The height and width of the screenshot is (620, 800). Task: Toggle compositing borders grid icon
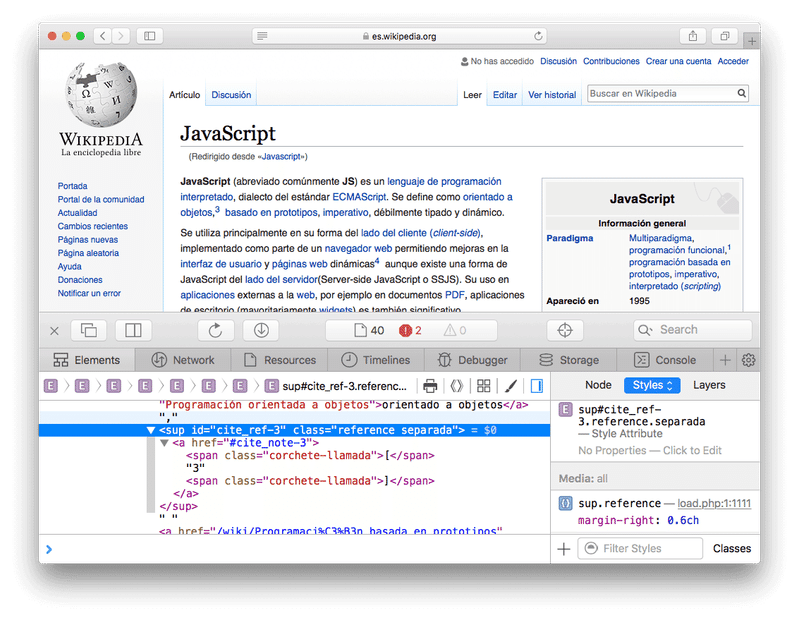(483, 386)
